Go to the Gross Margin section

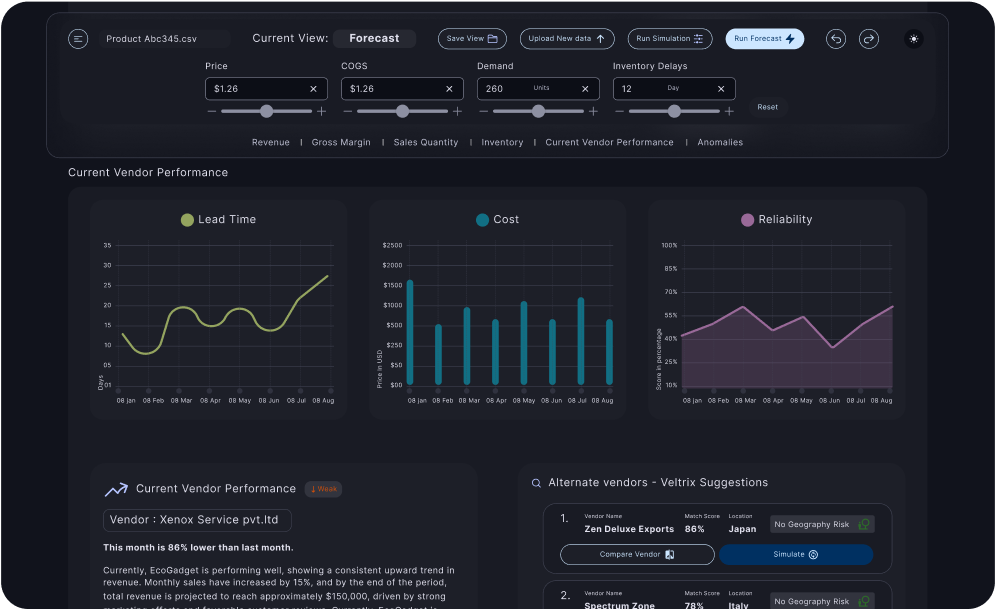(x=341, y=143)
